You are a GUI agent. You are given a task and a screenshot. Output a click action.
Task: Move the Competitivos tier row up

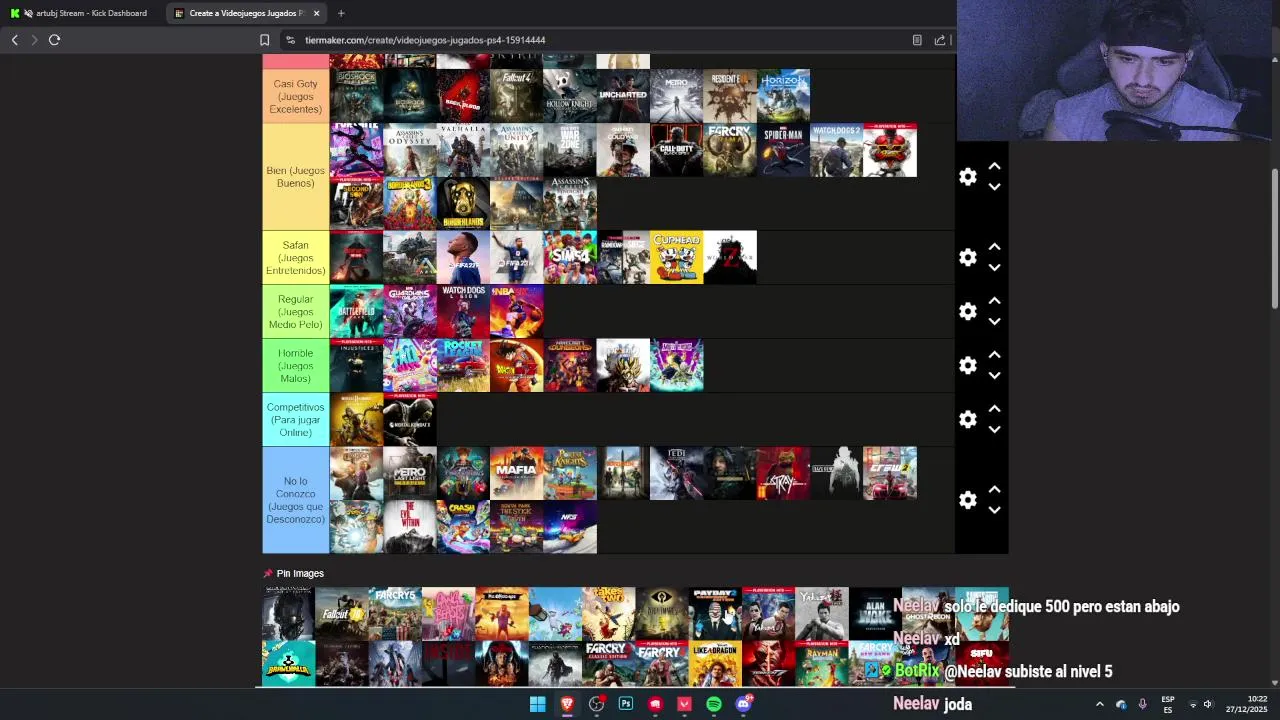click(x=994, y=410)
